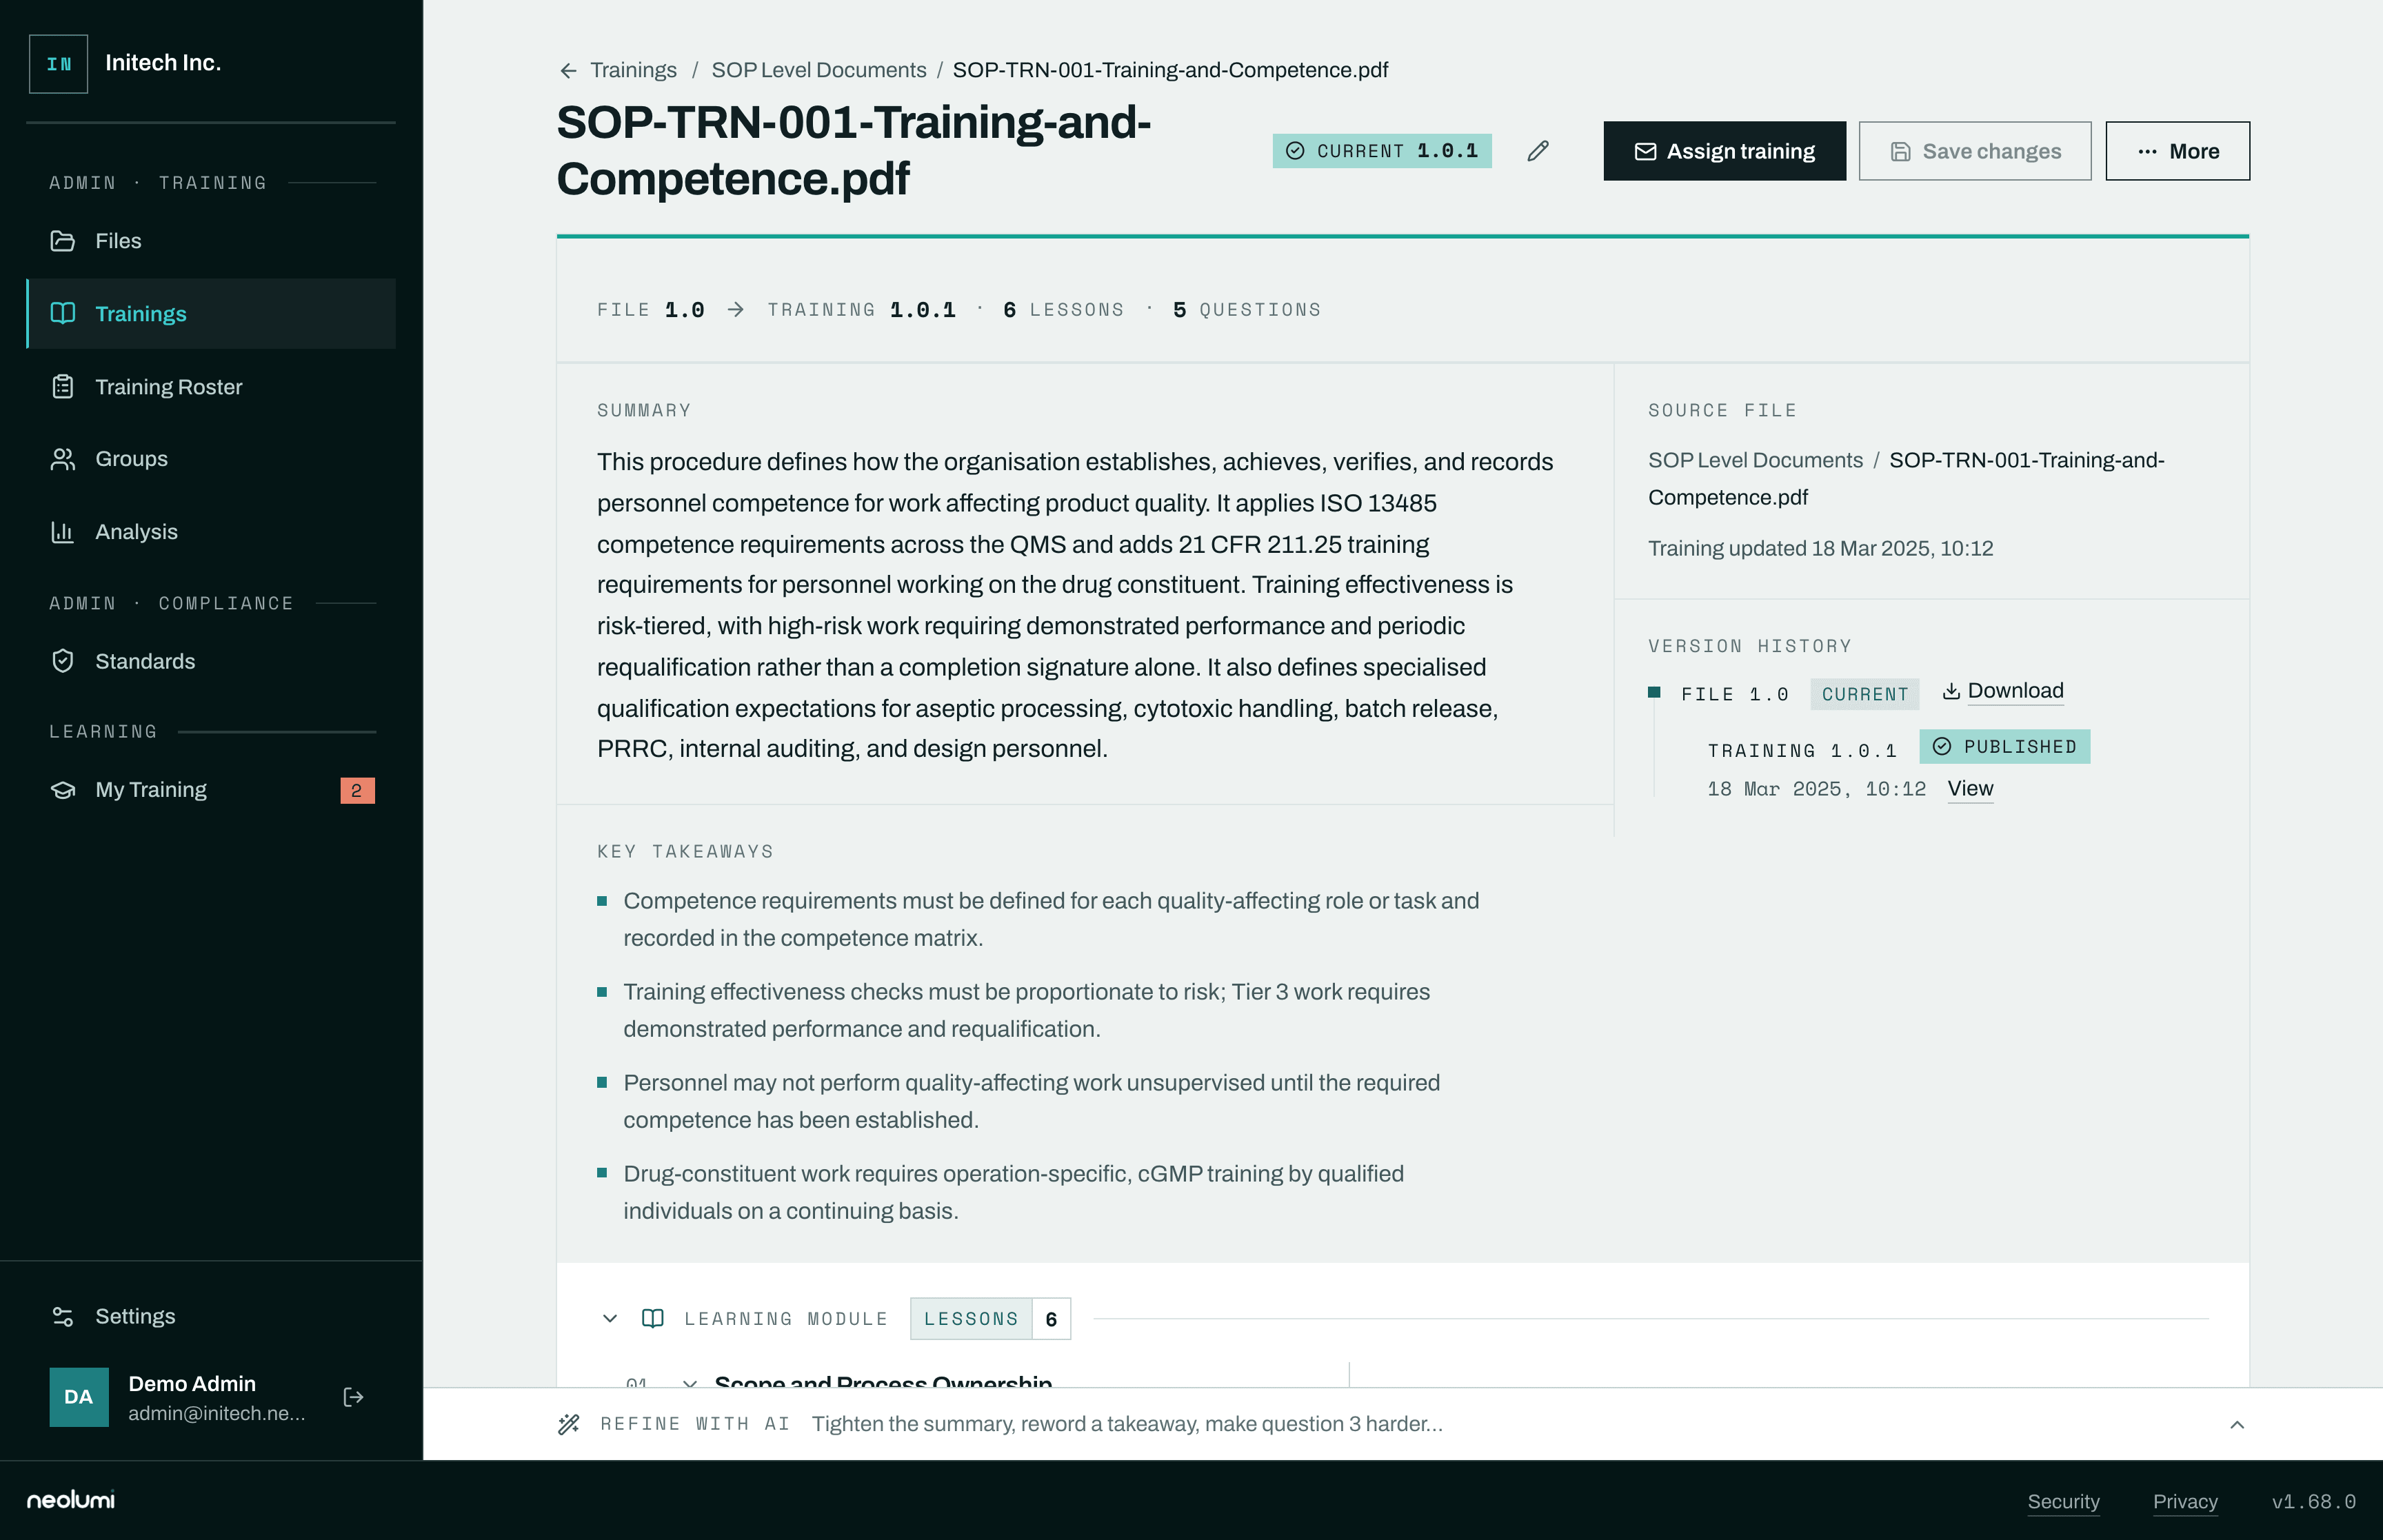Click the admin@initech.ne... email text
Viewport: 2383px width, 1540px height.
tap(217, 1413)
